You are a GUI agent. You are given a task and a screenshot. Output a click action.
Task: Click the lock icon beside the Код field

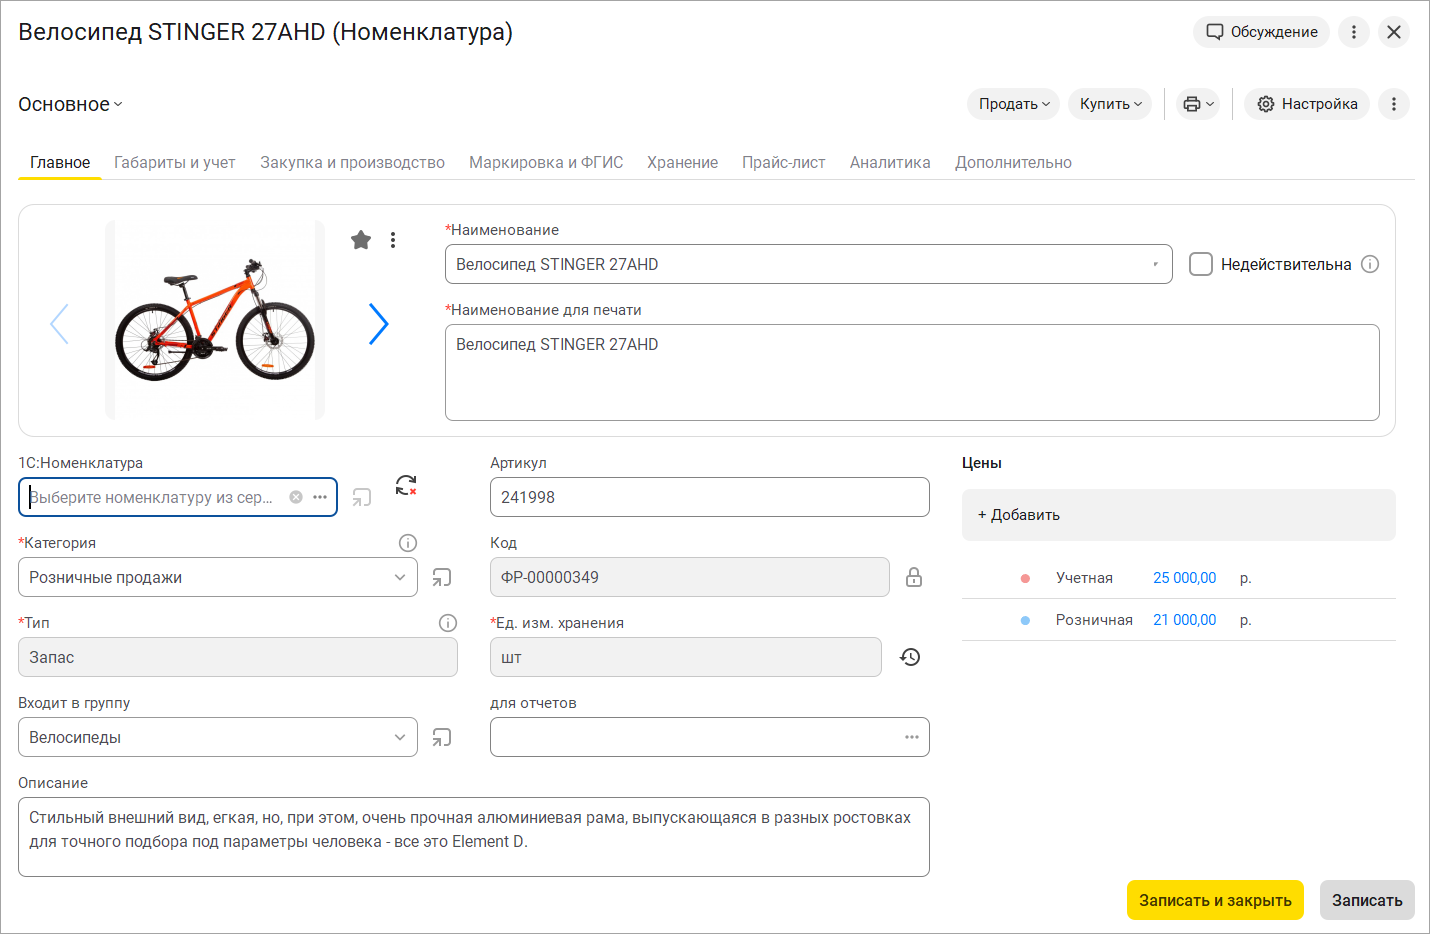tap(913, 577)
